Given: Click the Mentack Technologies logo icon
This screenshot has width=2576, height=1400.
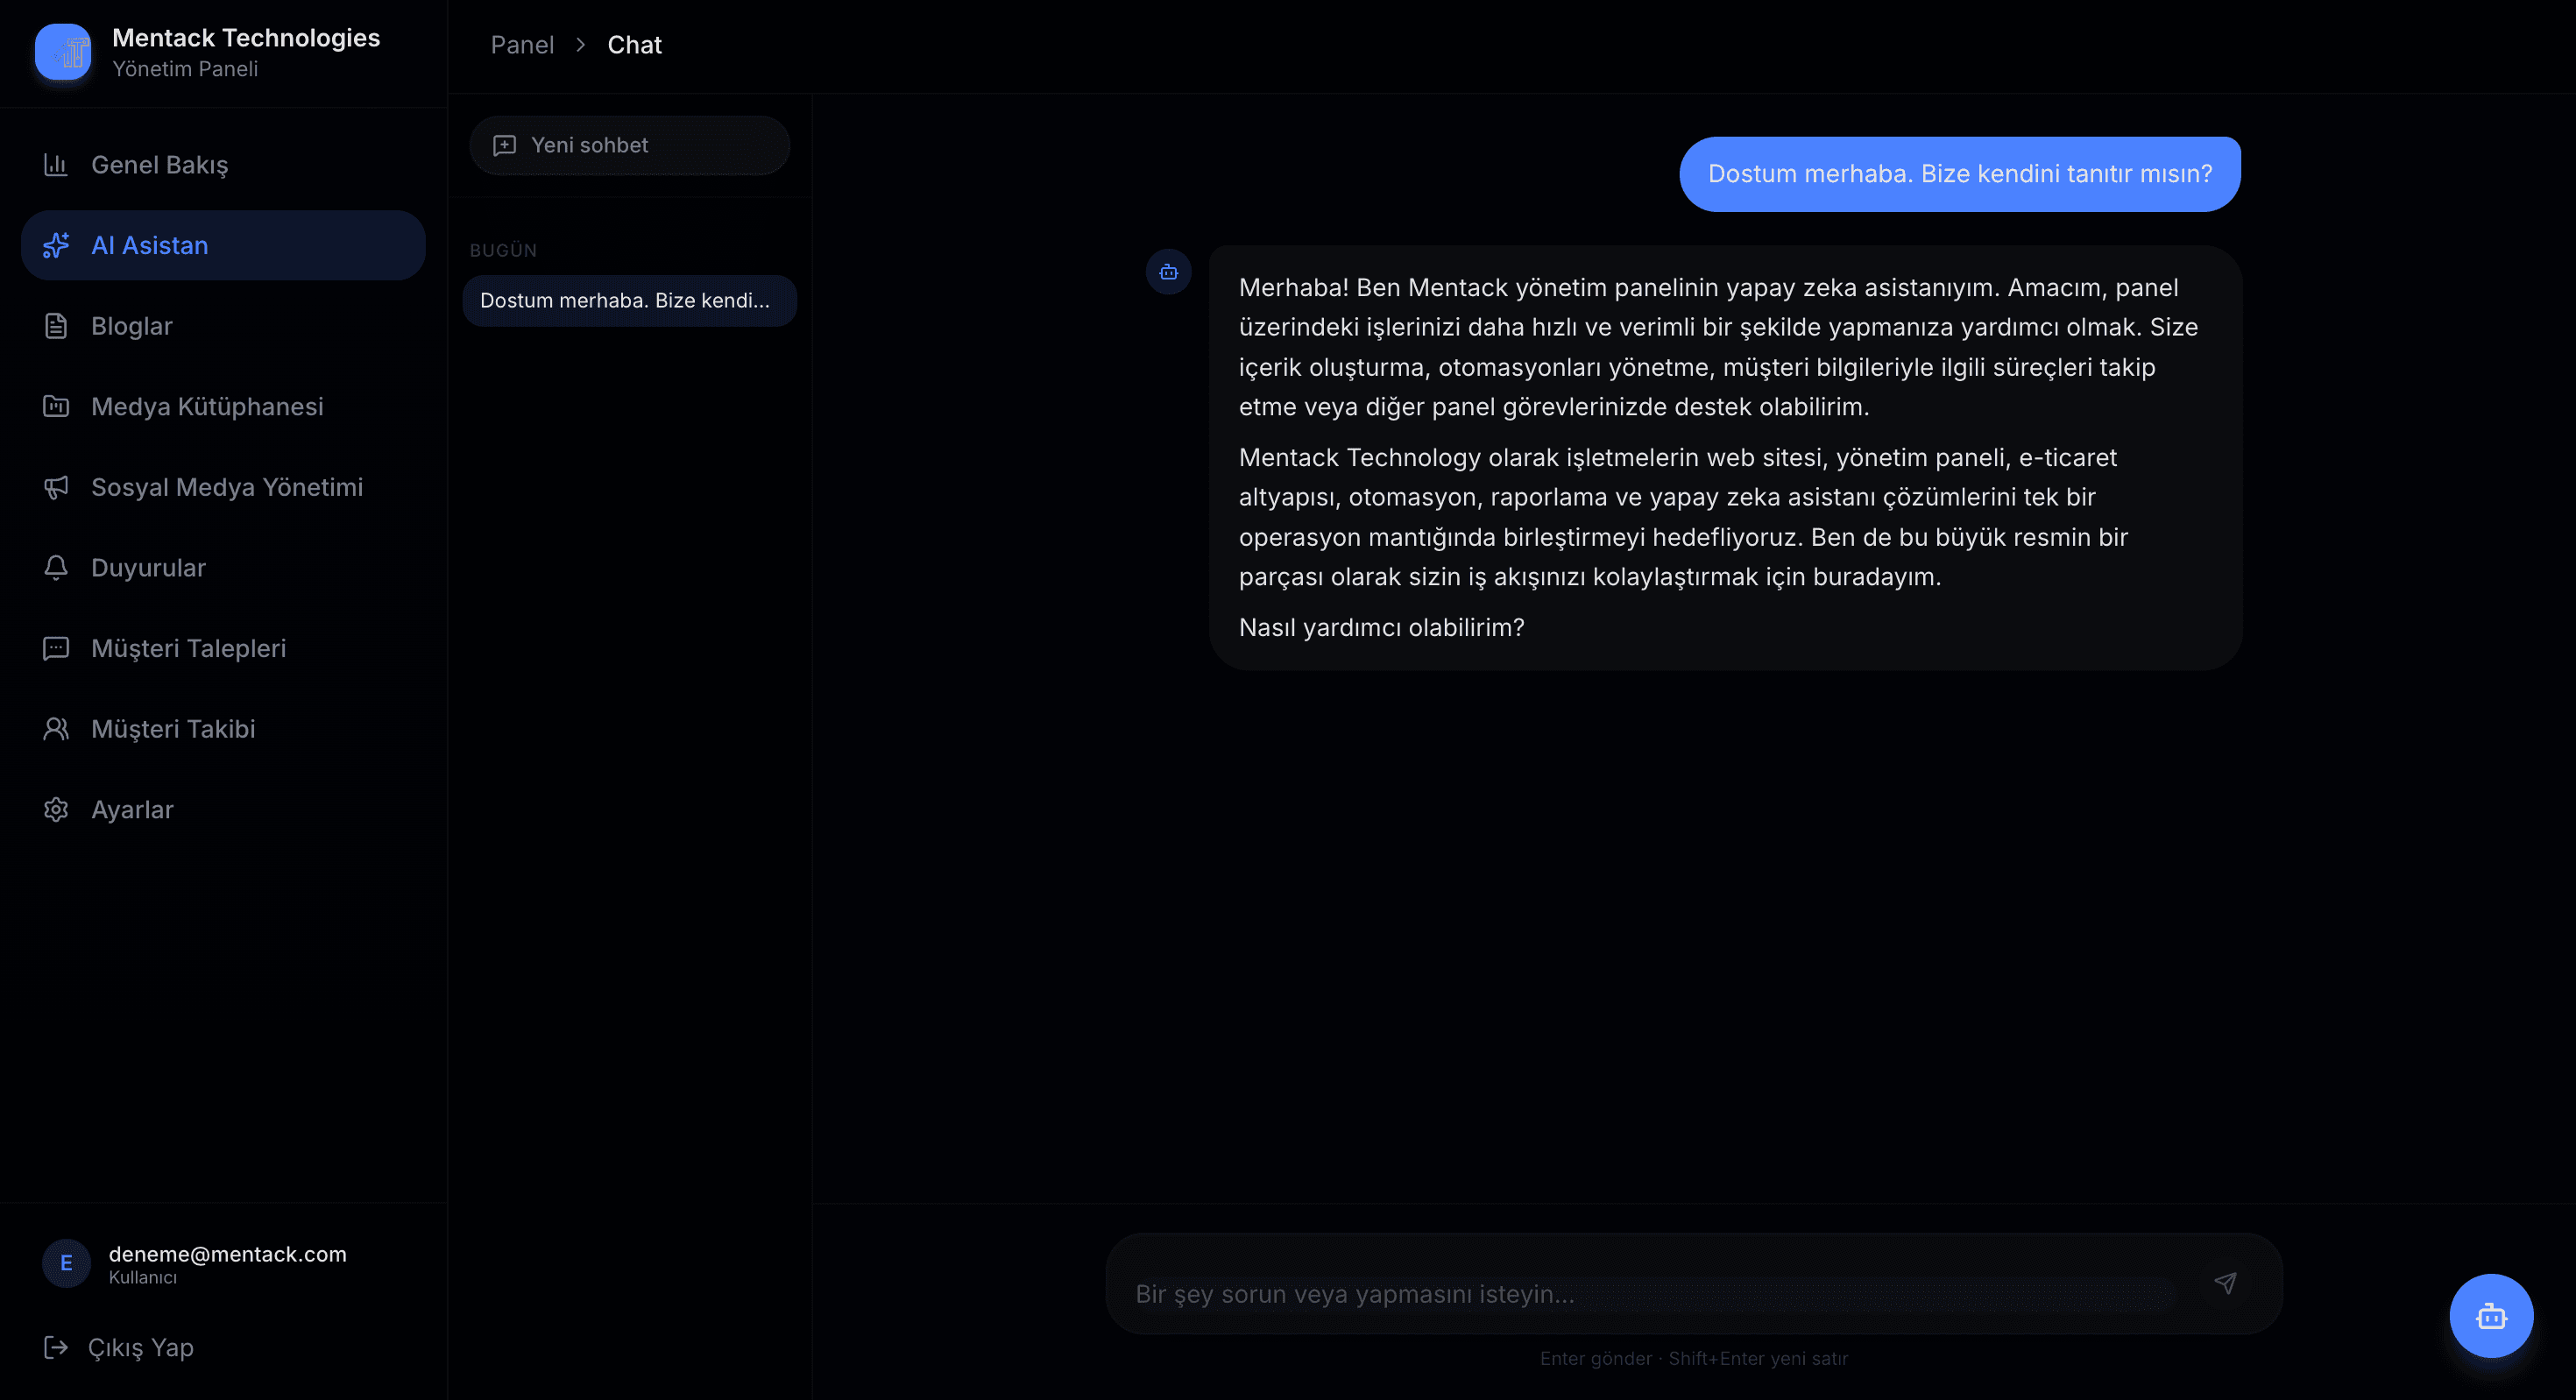Looking at the screenshot, I should click(x=63, y=52).
